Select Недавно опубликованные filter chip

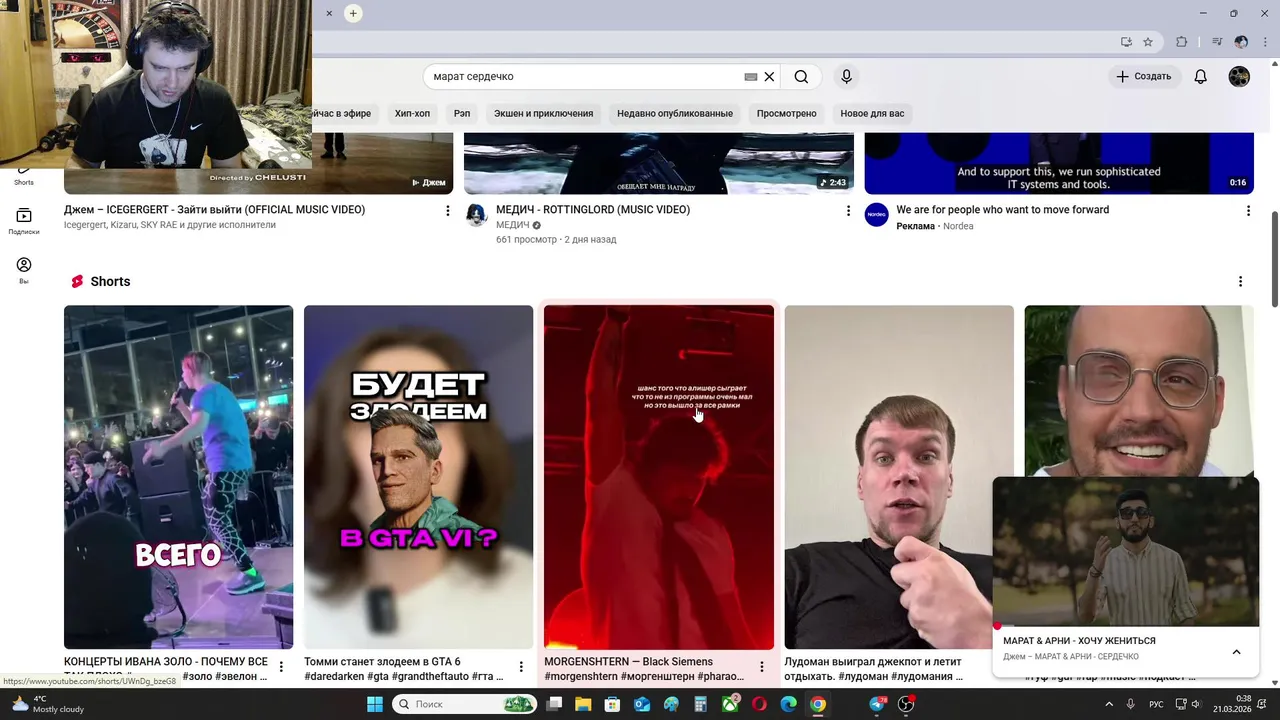click(x=675, y=114)
